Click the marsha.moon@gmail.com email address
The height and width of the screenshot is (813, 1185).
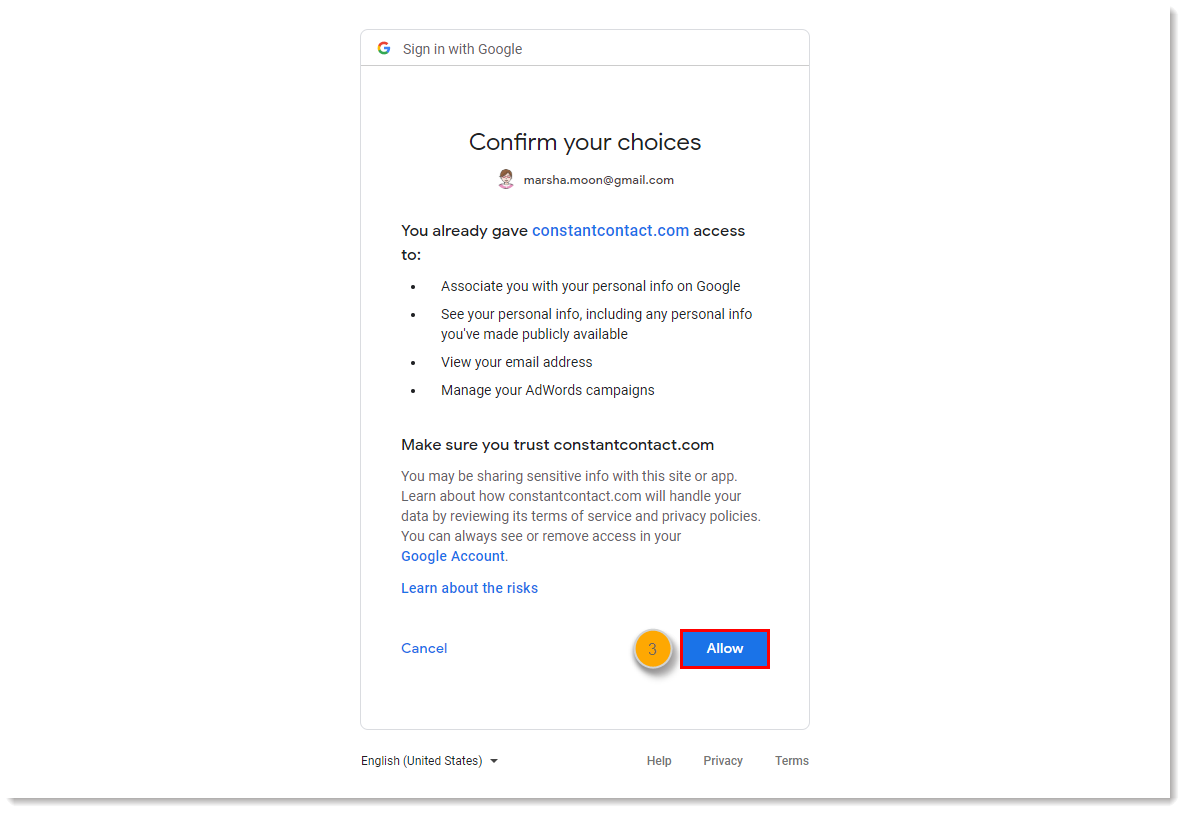click(x=599, y=180)
